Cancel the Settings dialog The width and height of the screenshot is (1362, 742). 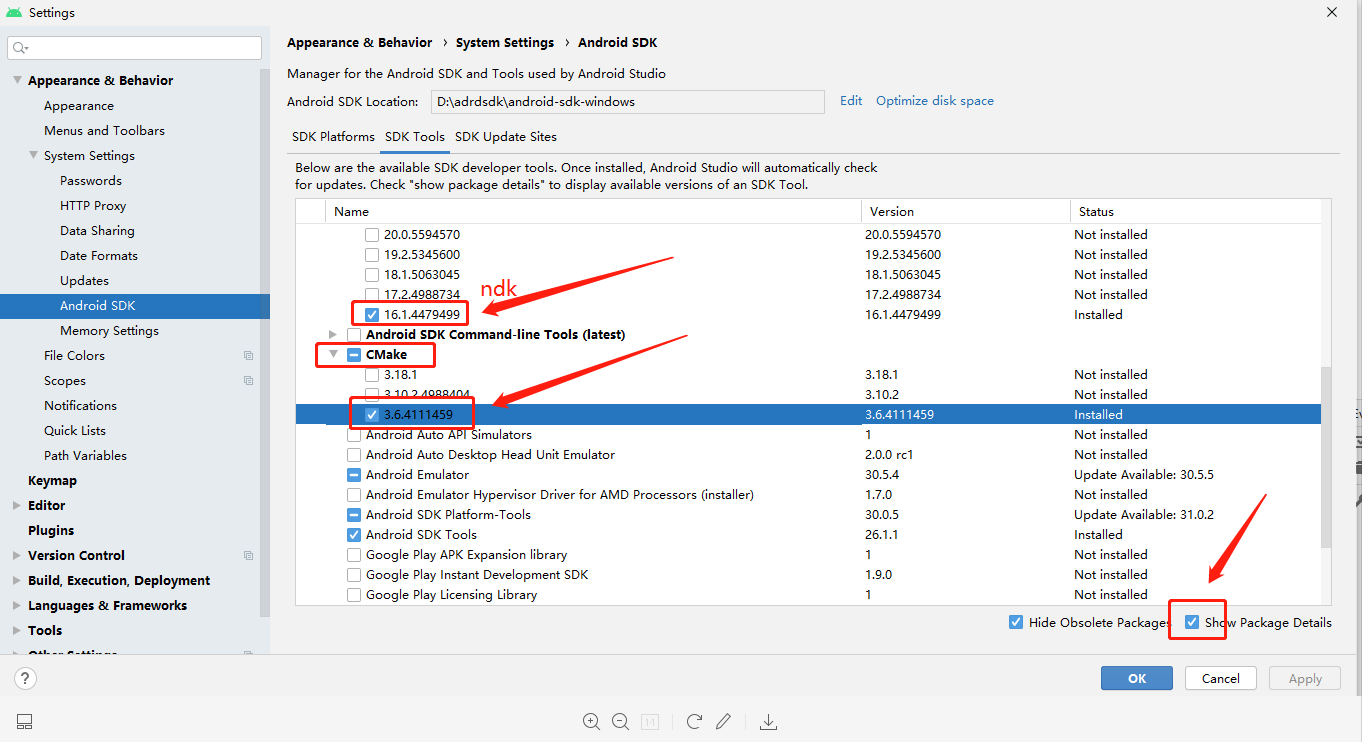pos(1221,678)
